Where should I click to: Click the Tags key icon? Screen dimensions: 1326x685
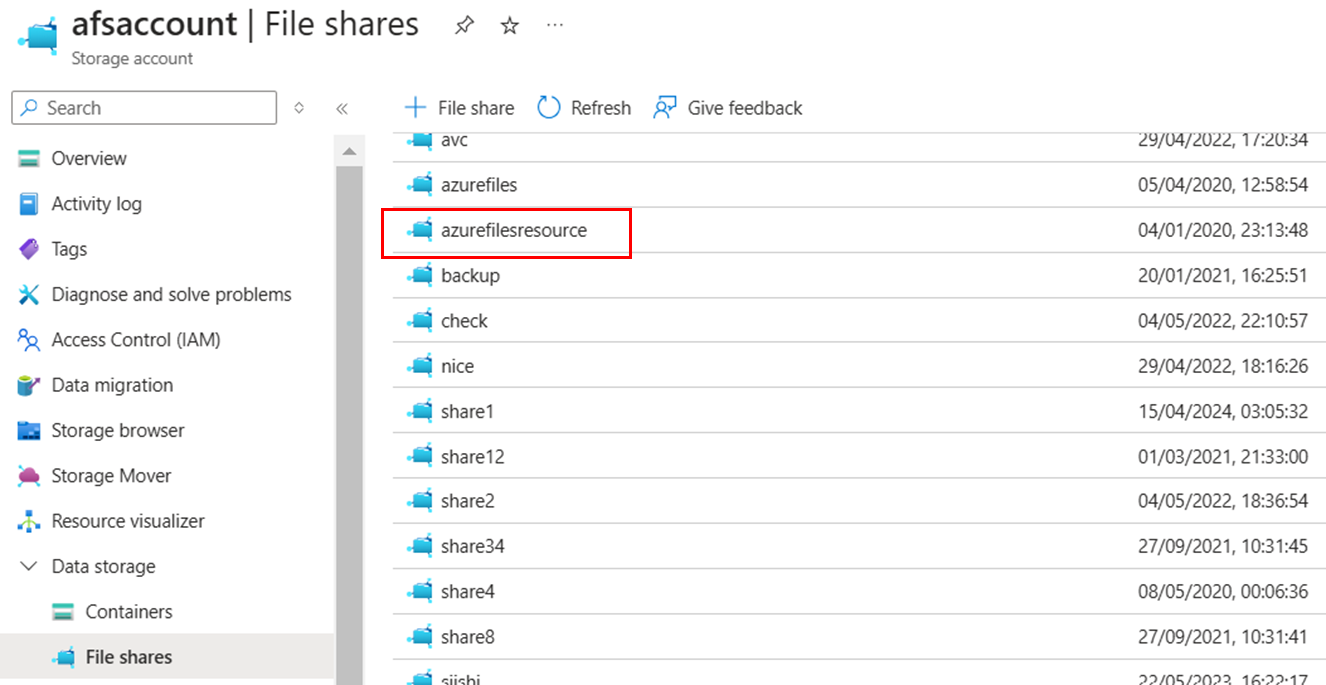(30, 249)
